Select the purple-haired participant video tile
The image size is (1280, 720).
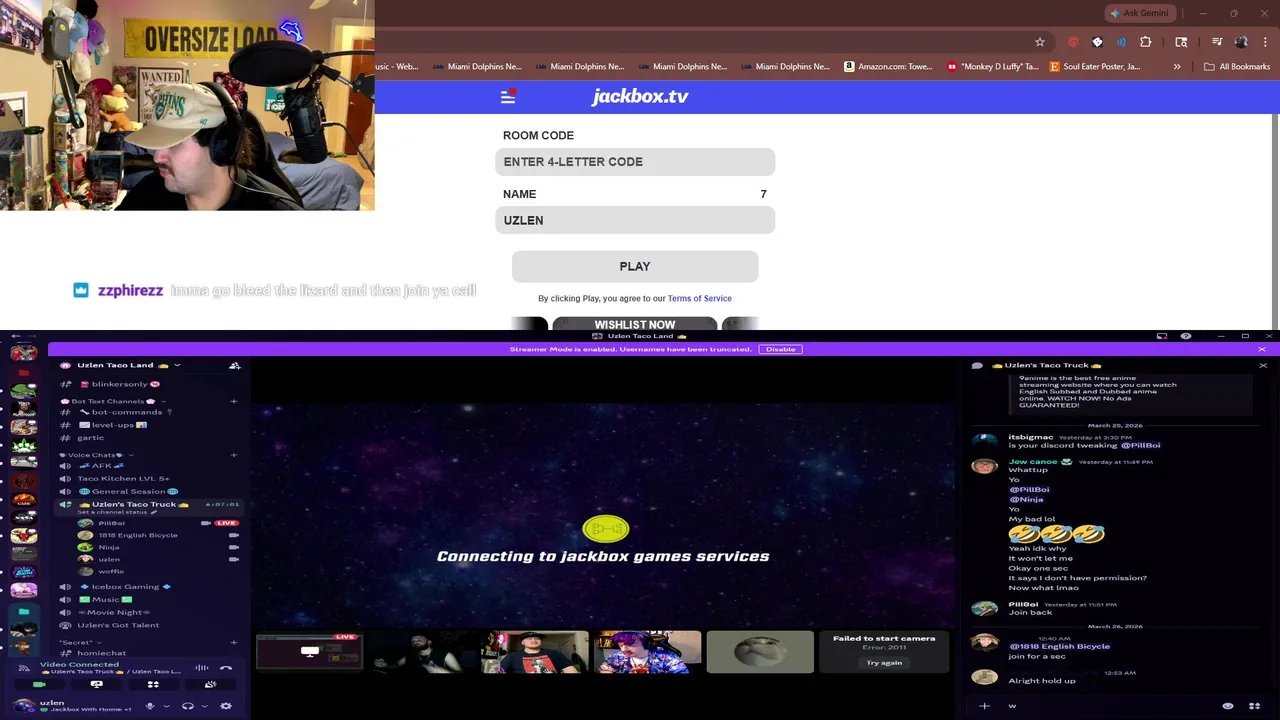click(647, 652)
